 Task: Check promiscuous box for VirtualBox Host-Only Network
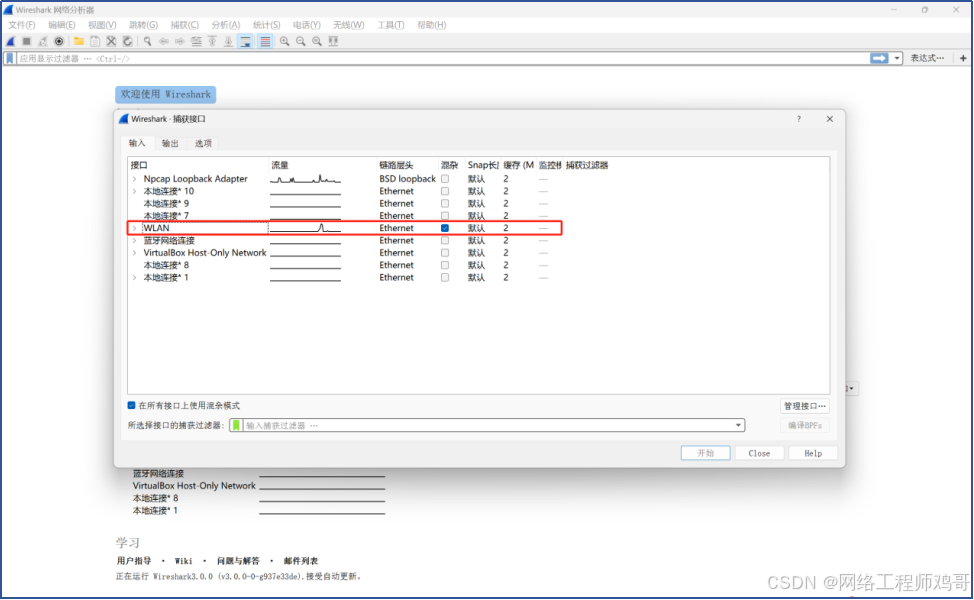445,253
